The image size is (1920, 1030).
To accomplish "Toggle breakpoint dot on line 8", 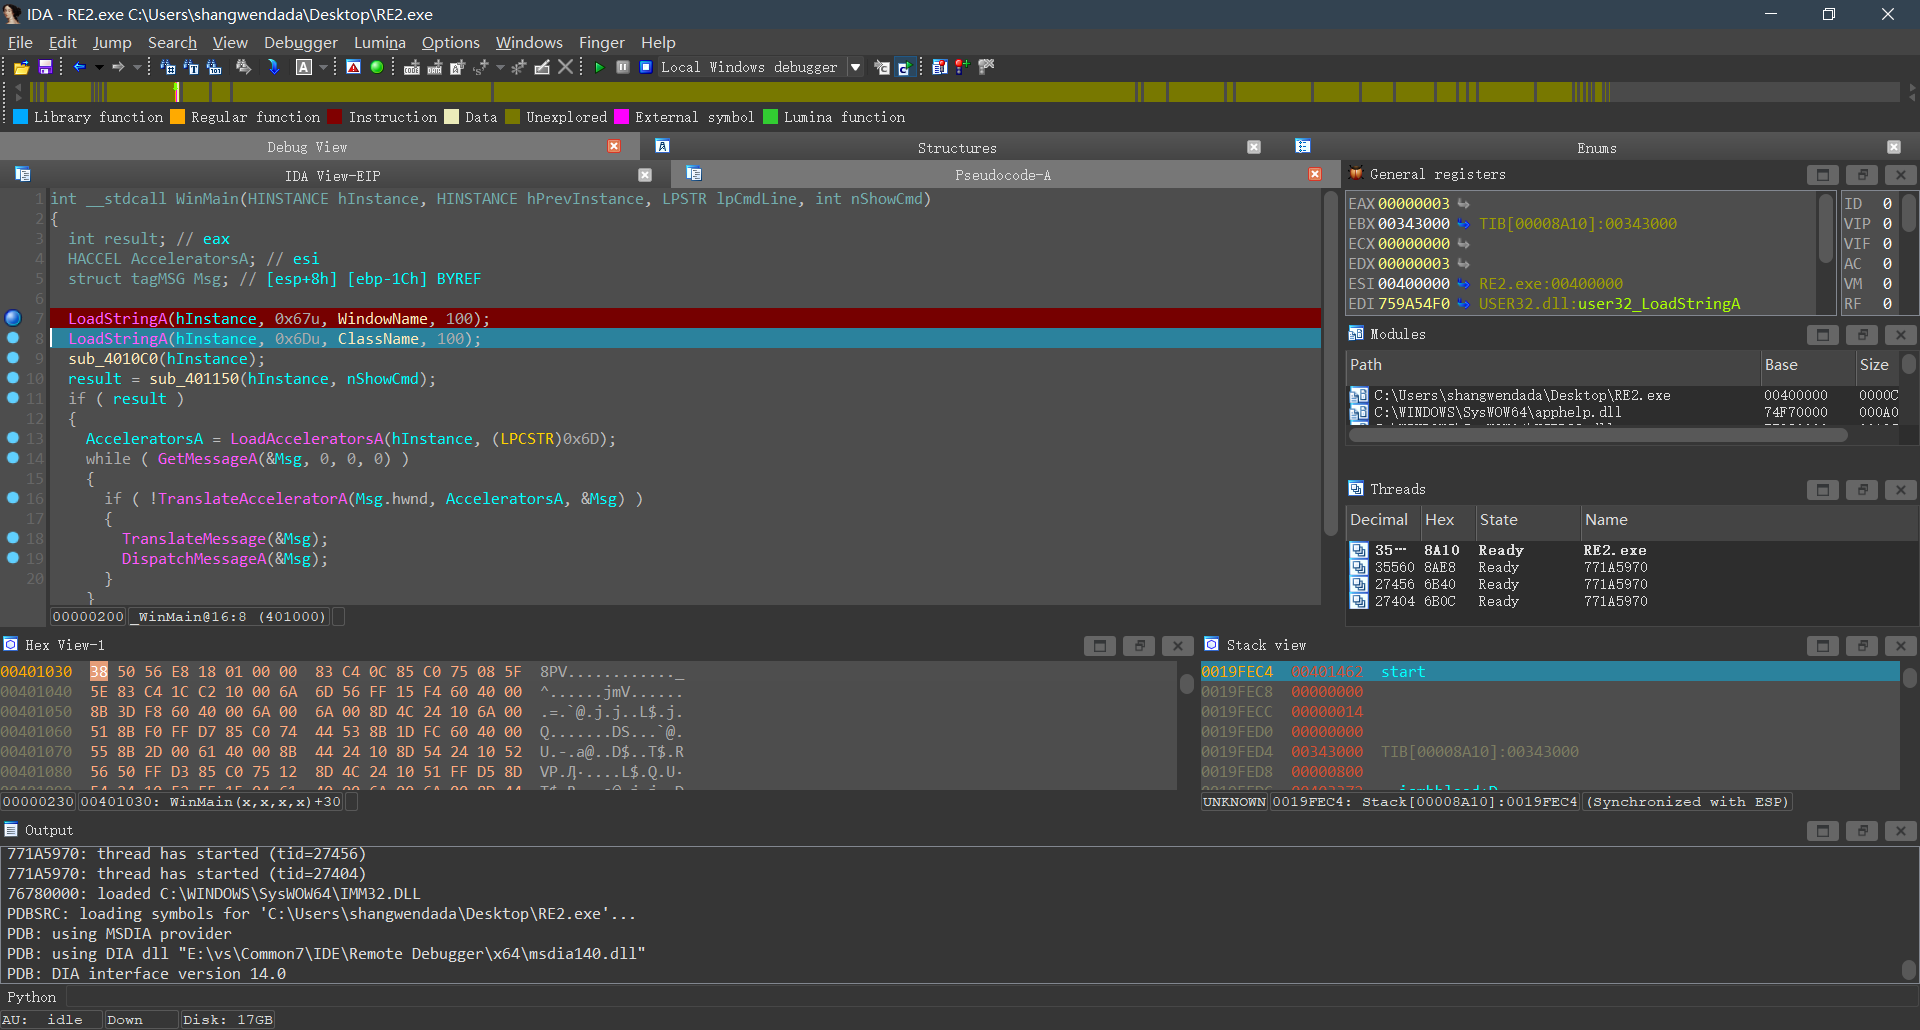I will click(x=13, y=338).
